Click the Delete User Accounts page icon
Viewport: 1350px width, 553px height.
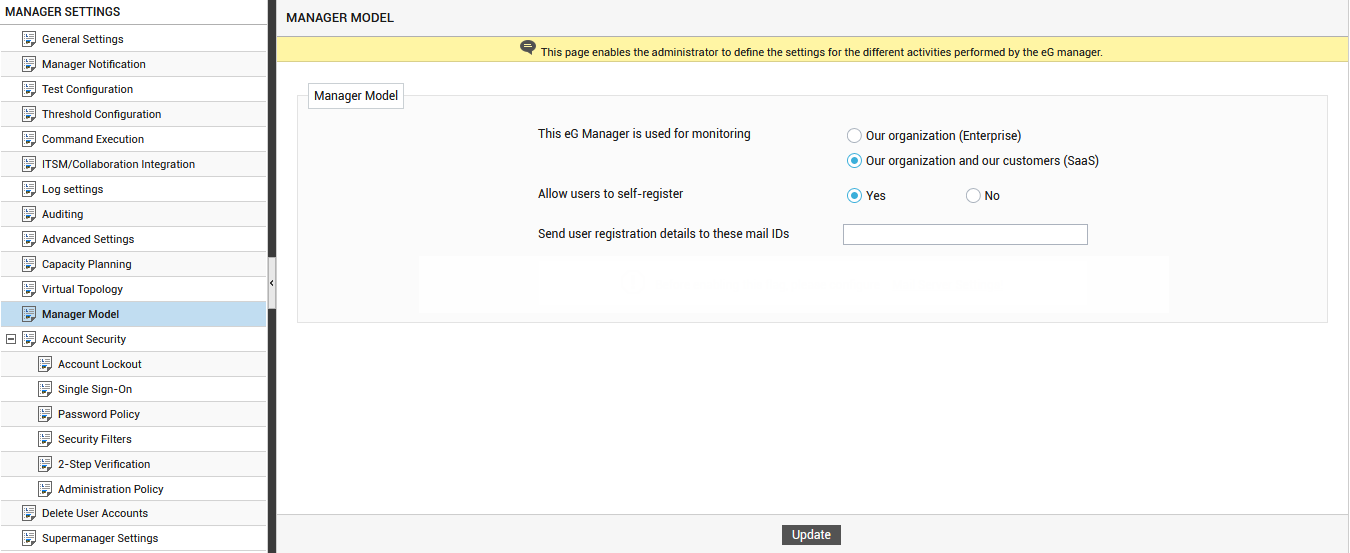29,513
